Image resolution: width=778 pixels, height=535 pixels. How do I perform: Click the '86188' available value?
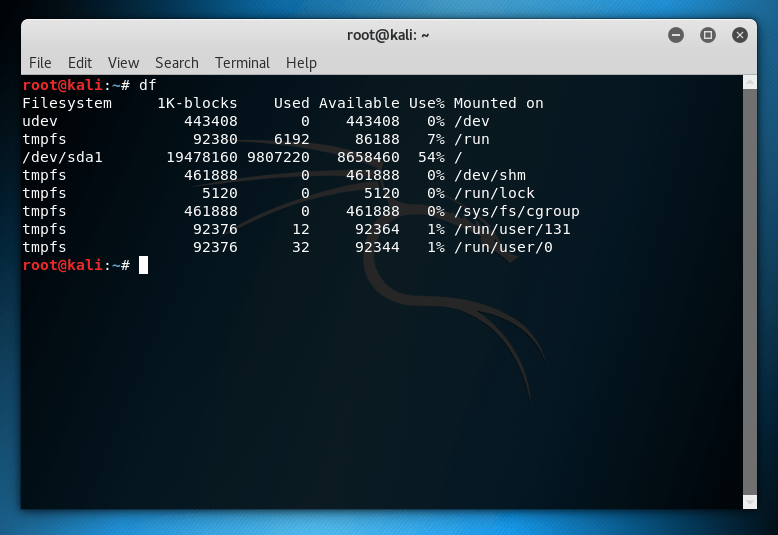pyautogui.click(x=377, y=139)
